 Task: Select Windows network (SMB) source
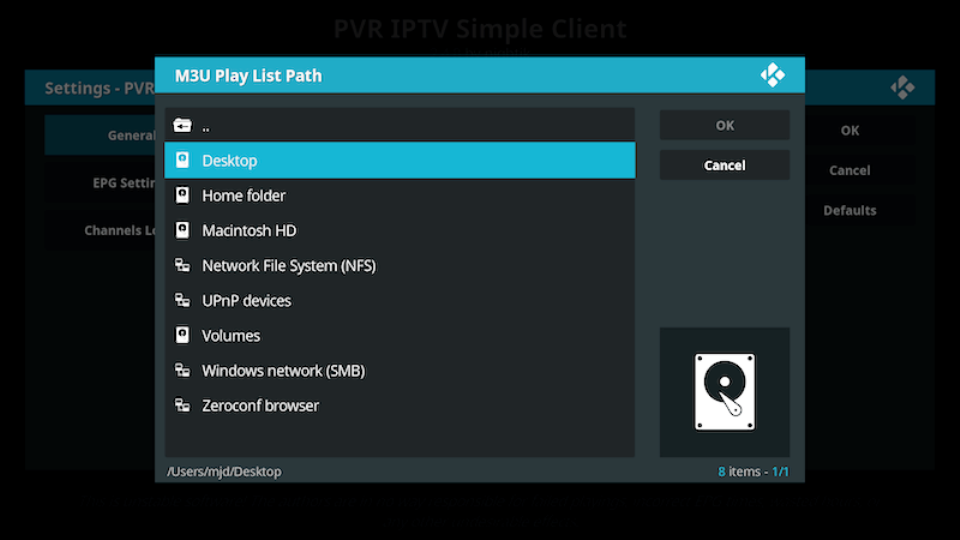tap(283, 371)
